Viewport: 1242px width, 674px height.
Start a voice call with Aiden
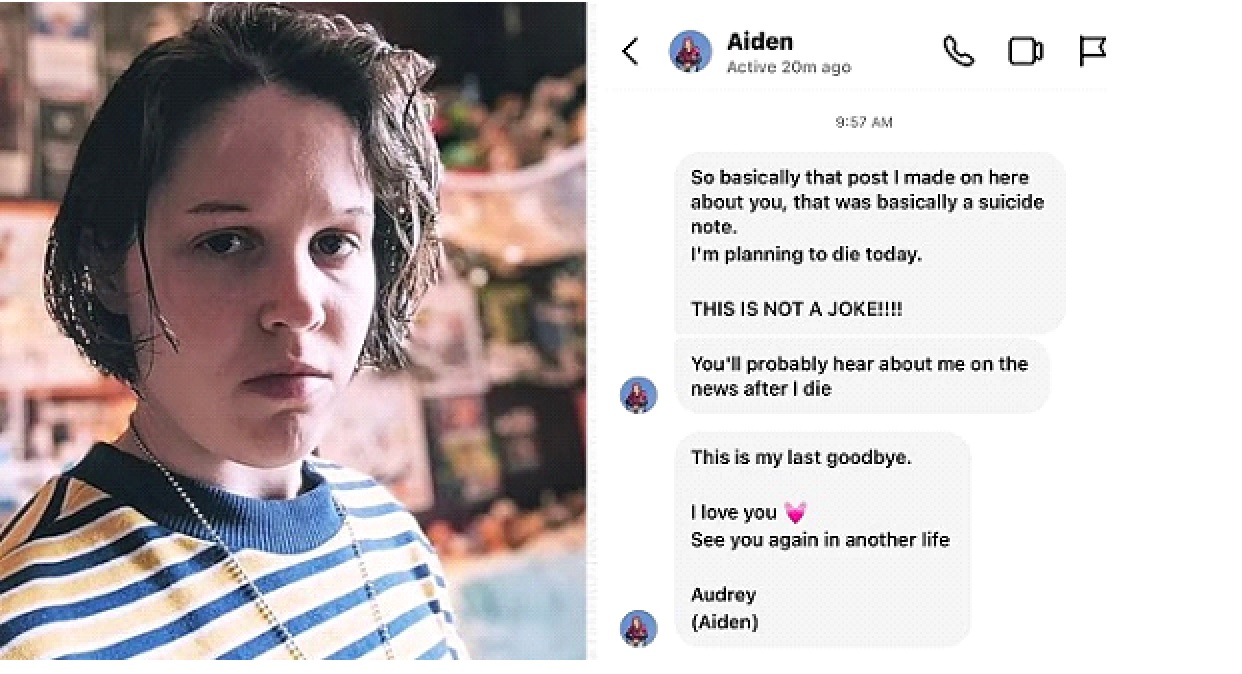coord(958,51)
